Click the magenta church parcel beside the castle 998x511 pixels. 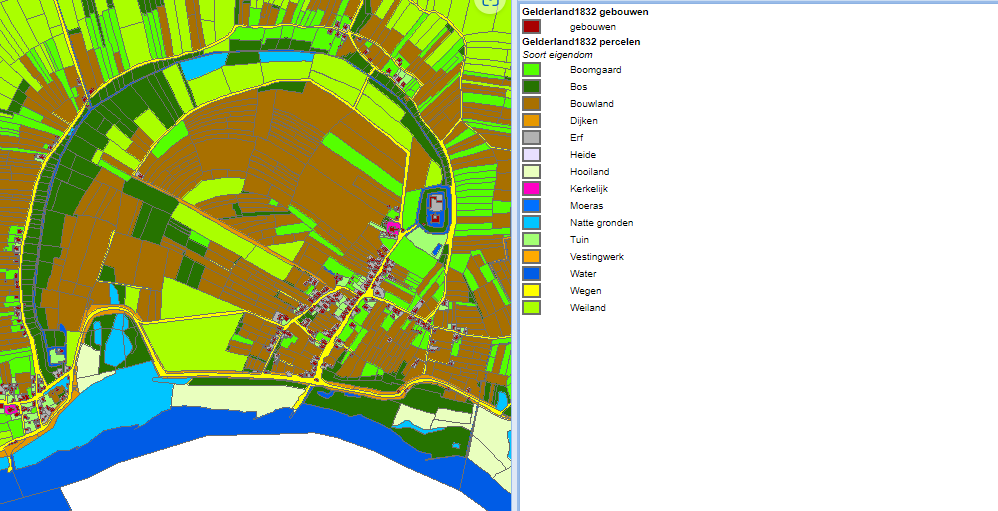tap(393, 227)
